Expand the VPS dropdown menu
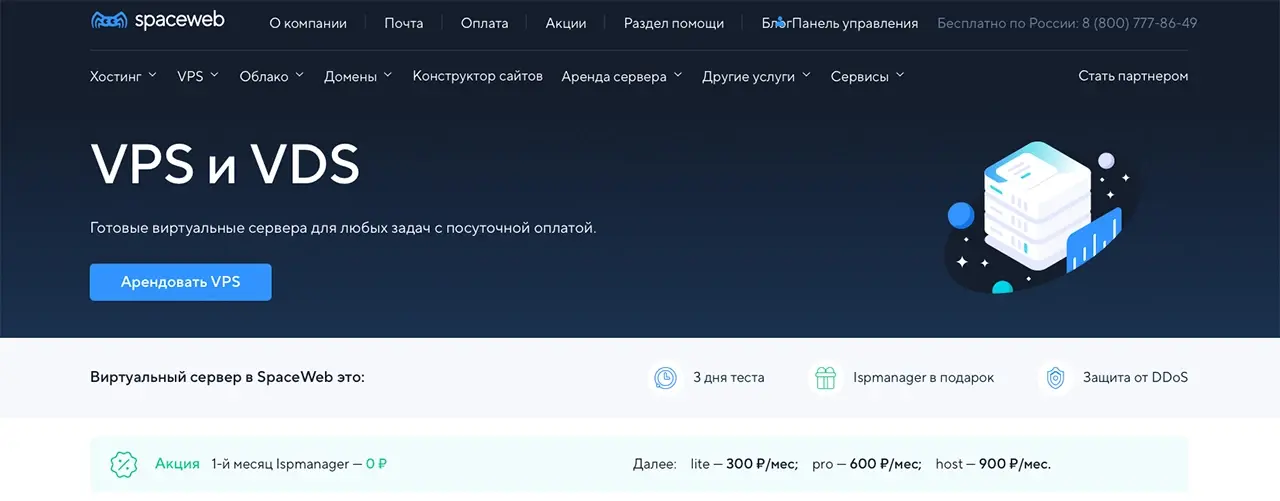This screenshot has height=501, width=1280. (x=198, y=76)
